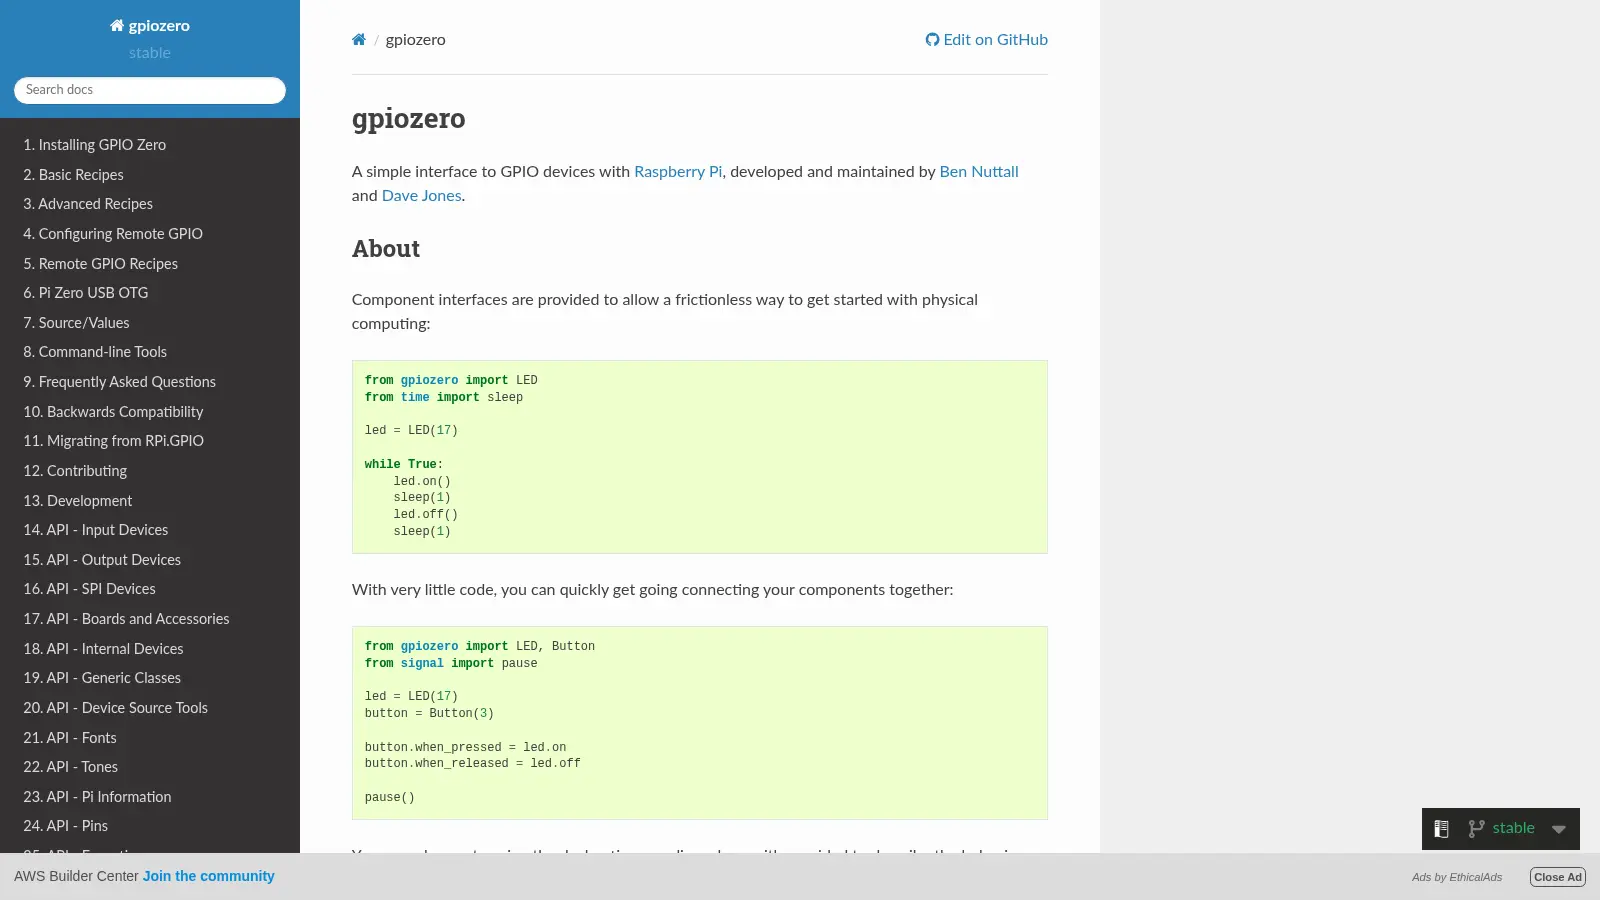1600x900 pixels.
Task: Open Ads by EthicalAds link
Action: [x=1457, y=877]
